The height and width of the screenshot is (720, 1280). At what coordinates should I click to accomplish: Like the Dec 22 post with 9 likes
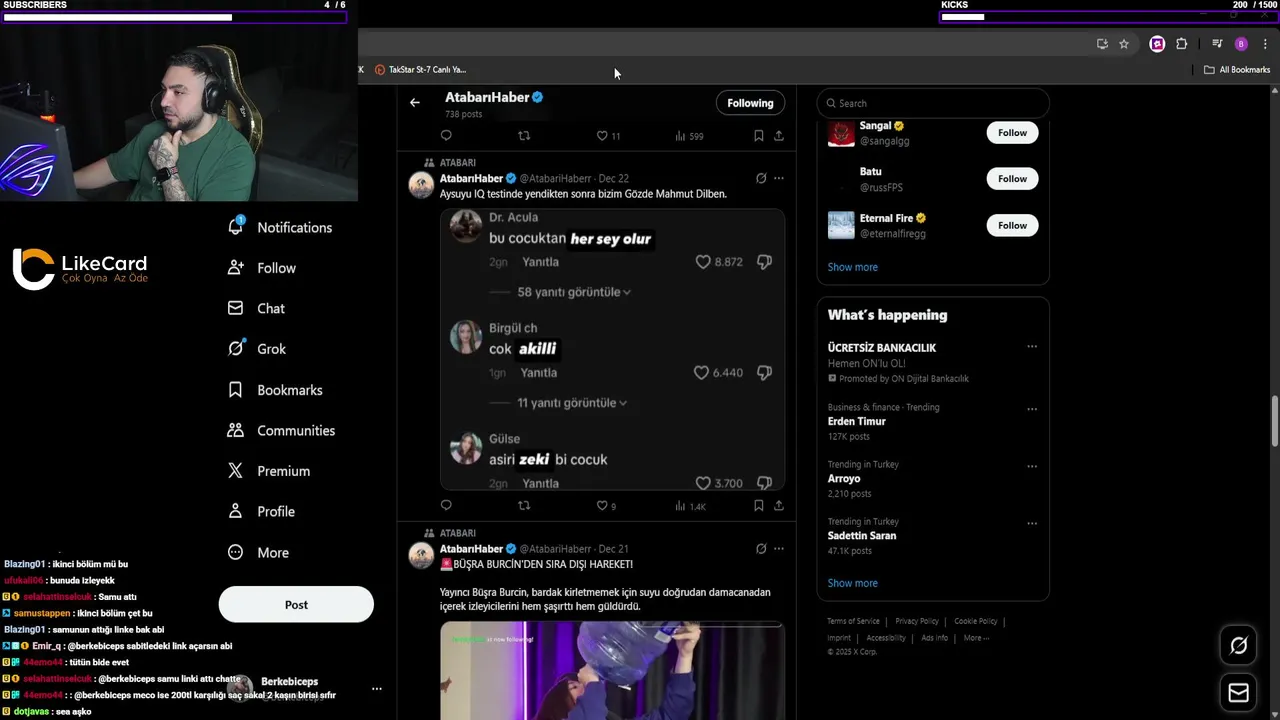[606, 506]
